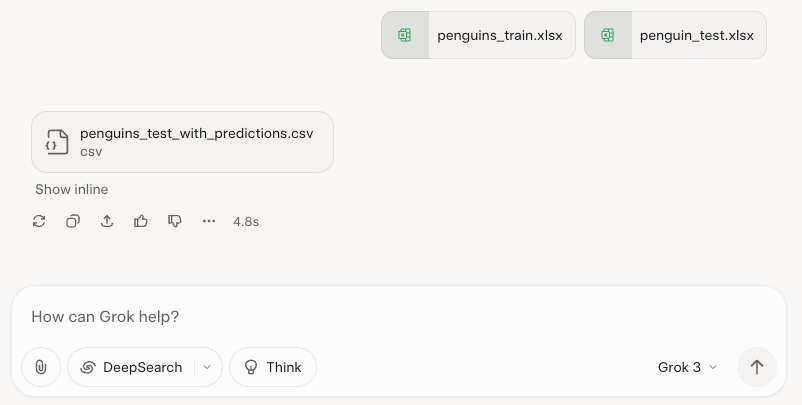Image resolution: width=802 pixels, height=405 pixels.
Task: Open the three-dot more options menu
Action: tap(209, 221)
